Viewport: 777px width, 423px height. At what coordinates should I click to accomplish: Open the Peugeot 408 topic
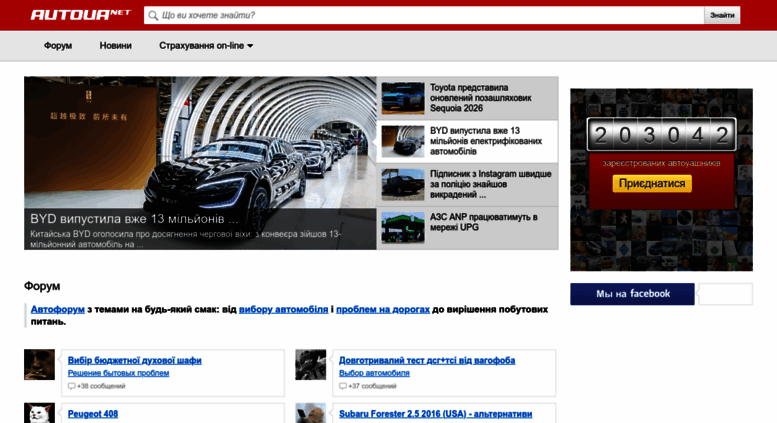pos(93,414)
